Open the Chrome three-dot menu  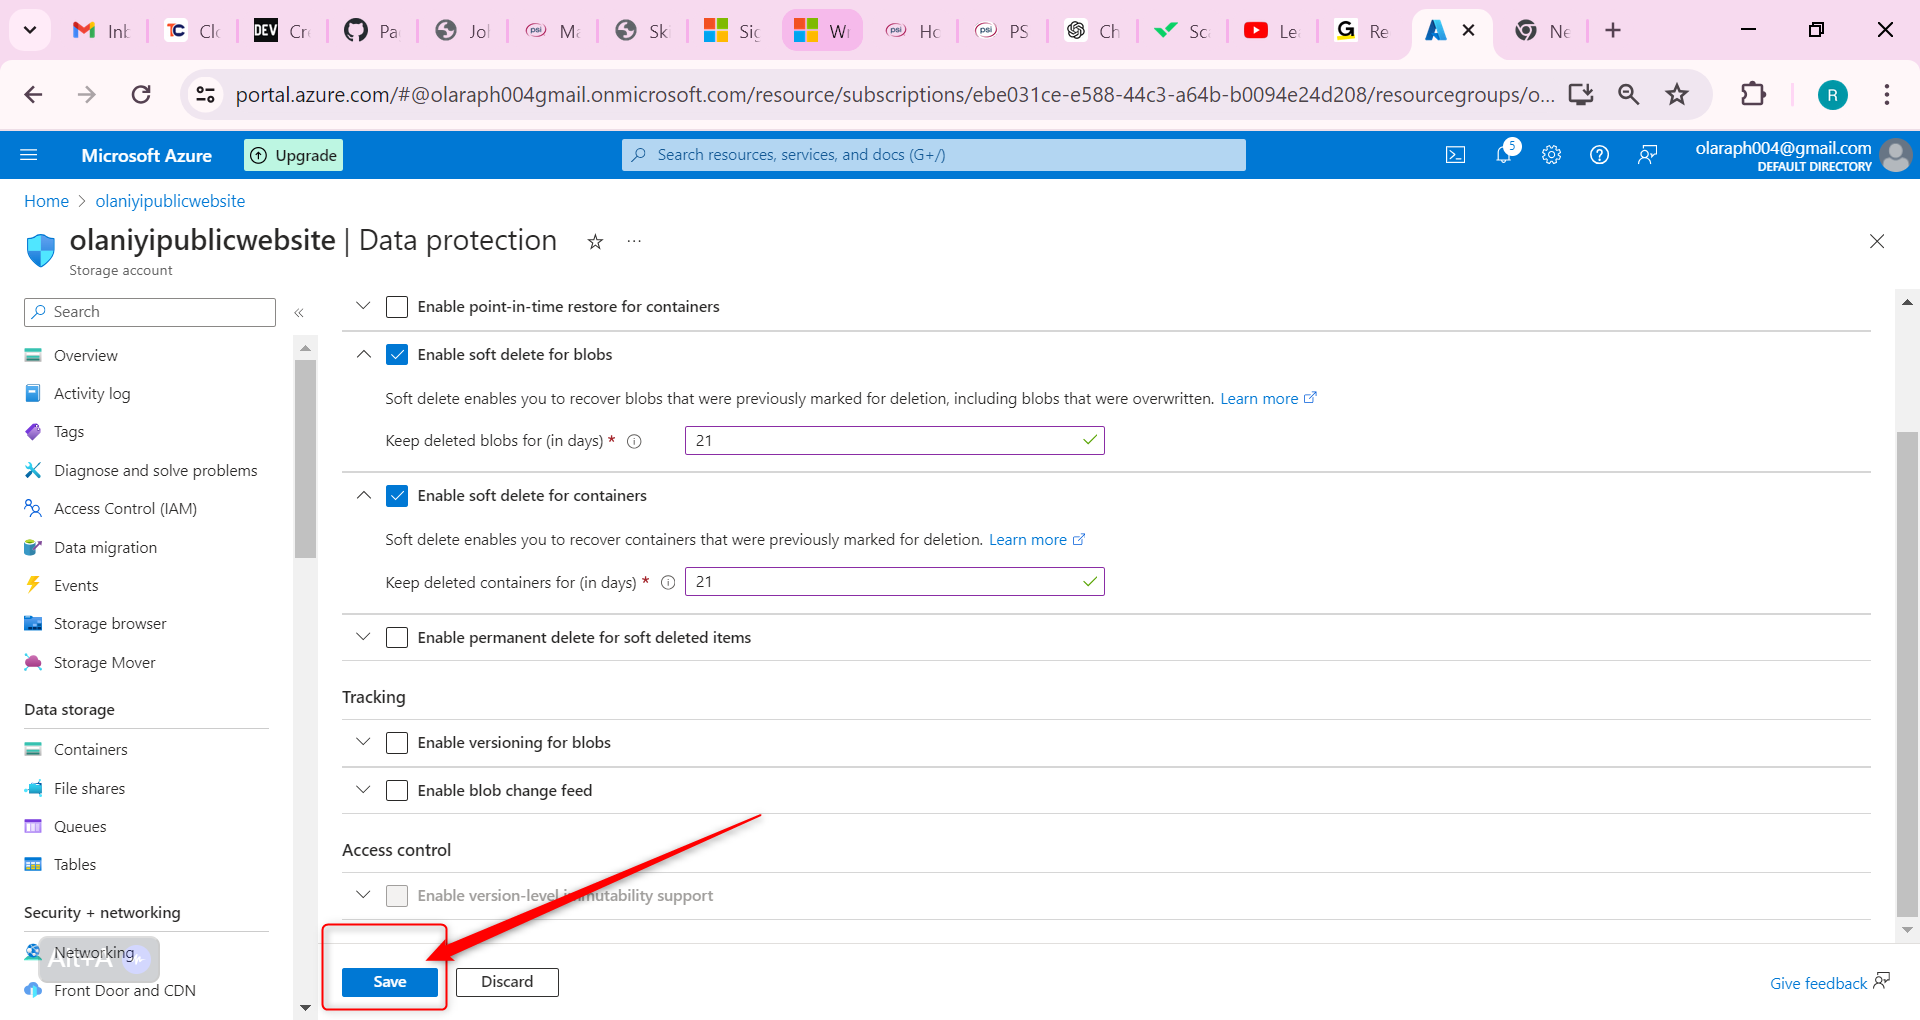pyautogui.click(x=1887, y=94)
